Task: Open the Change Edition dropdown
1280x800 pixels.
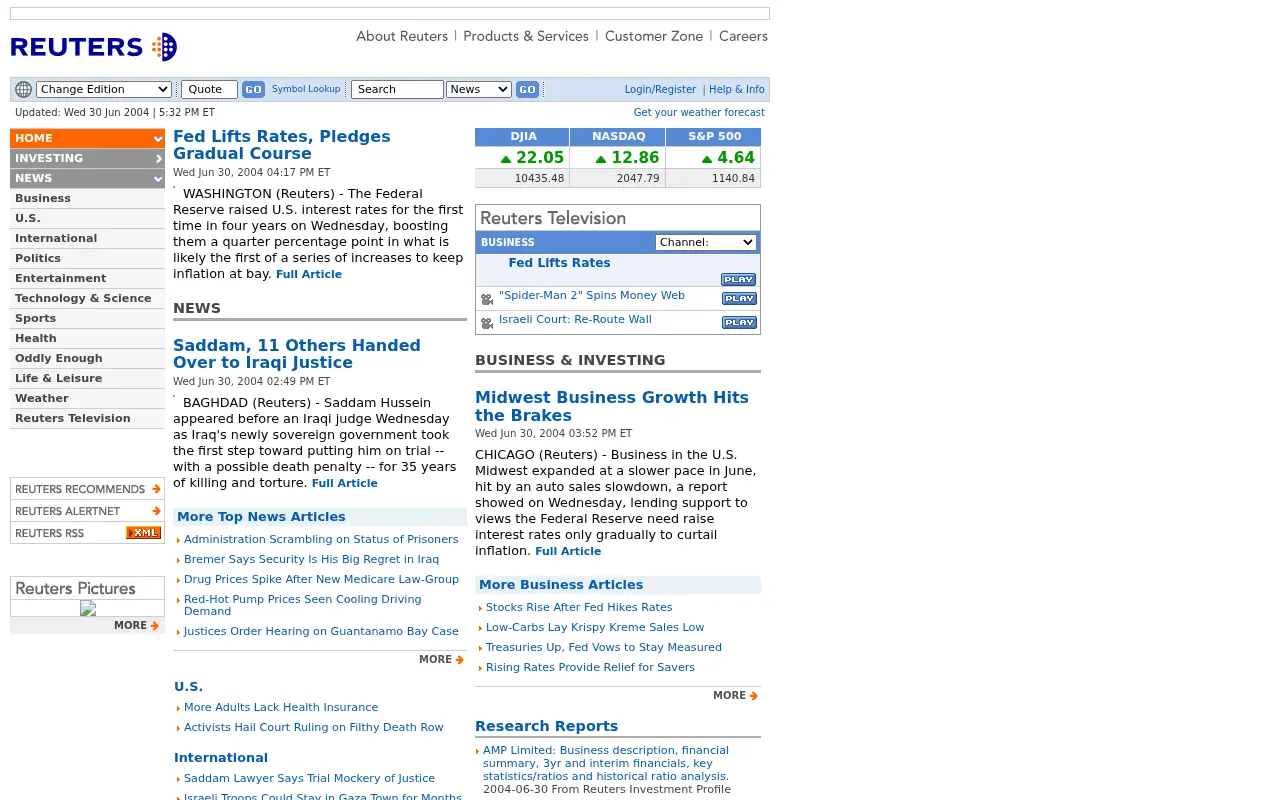Action: [x=103, y=90]
